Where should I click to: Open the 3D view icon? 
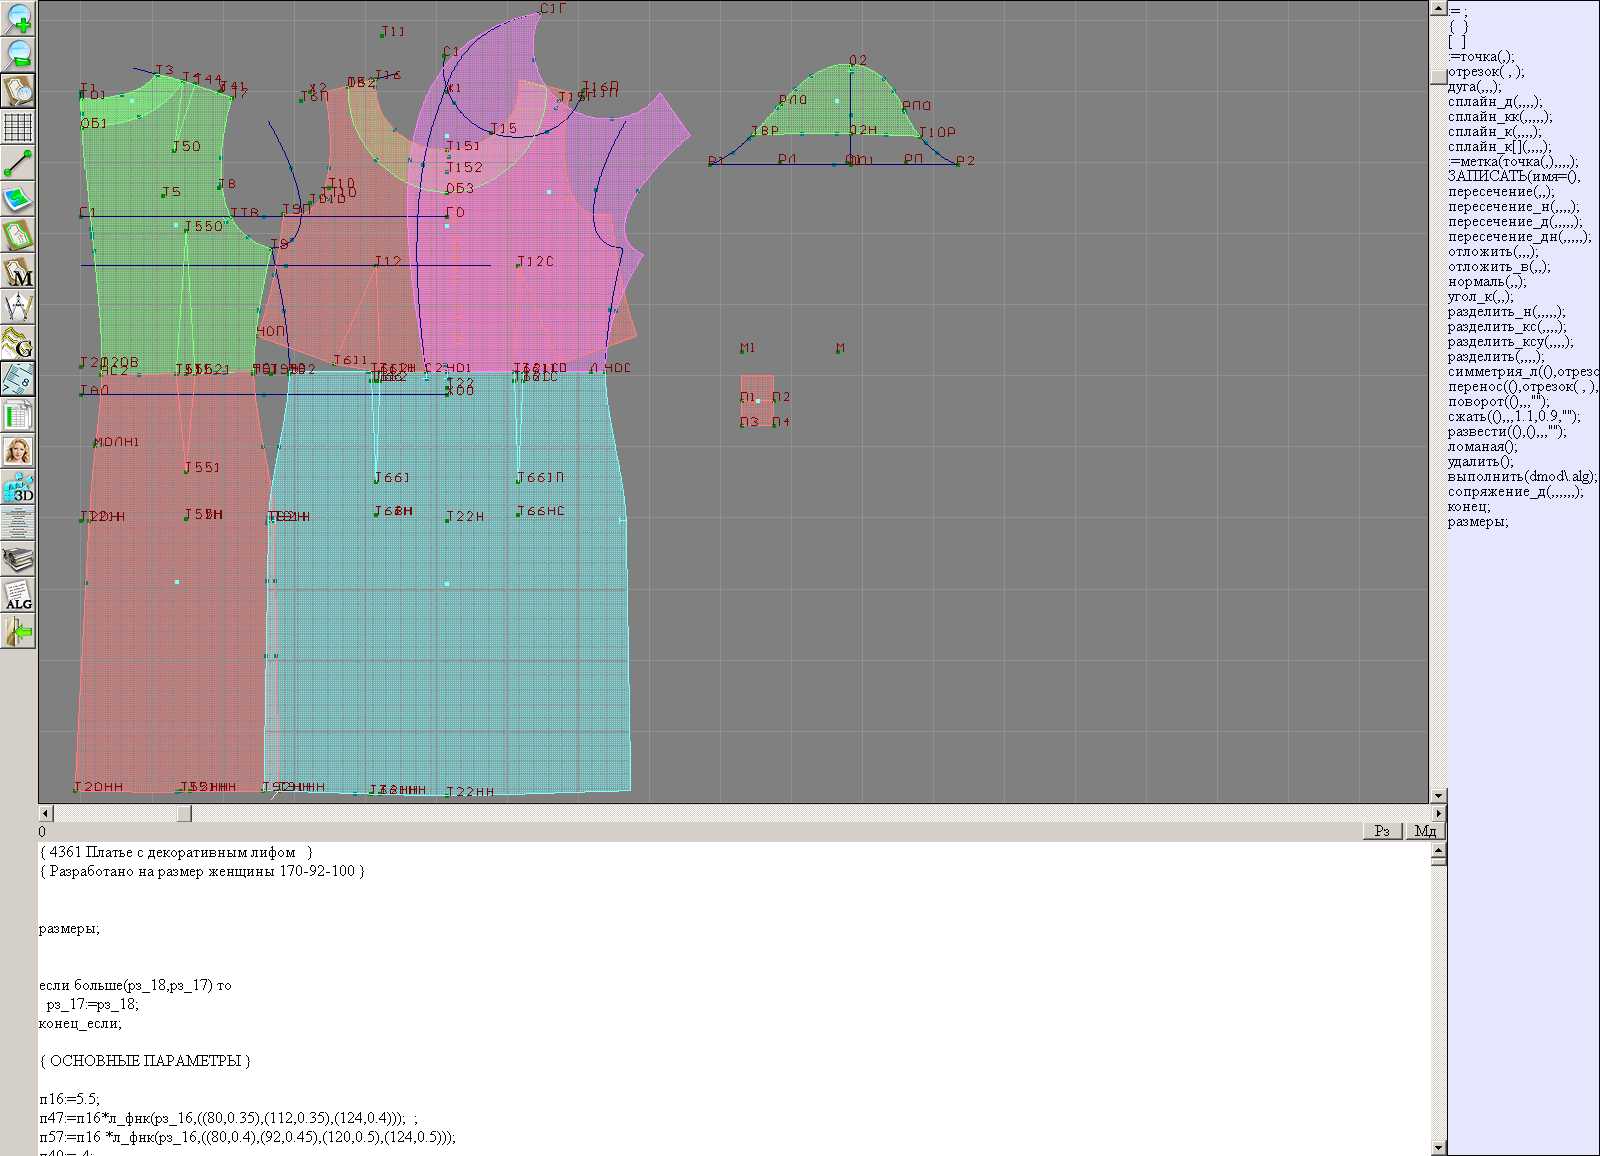[18, 487]
